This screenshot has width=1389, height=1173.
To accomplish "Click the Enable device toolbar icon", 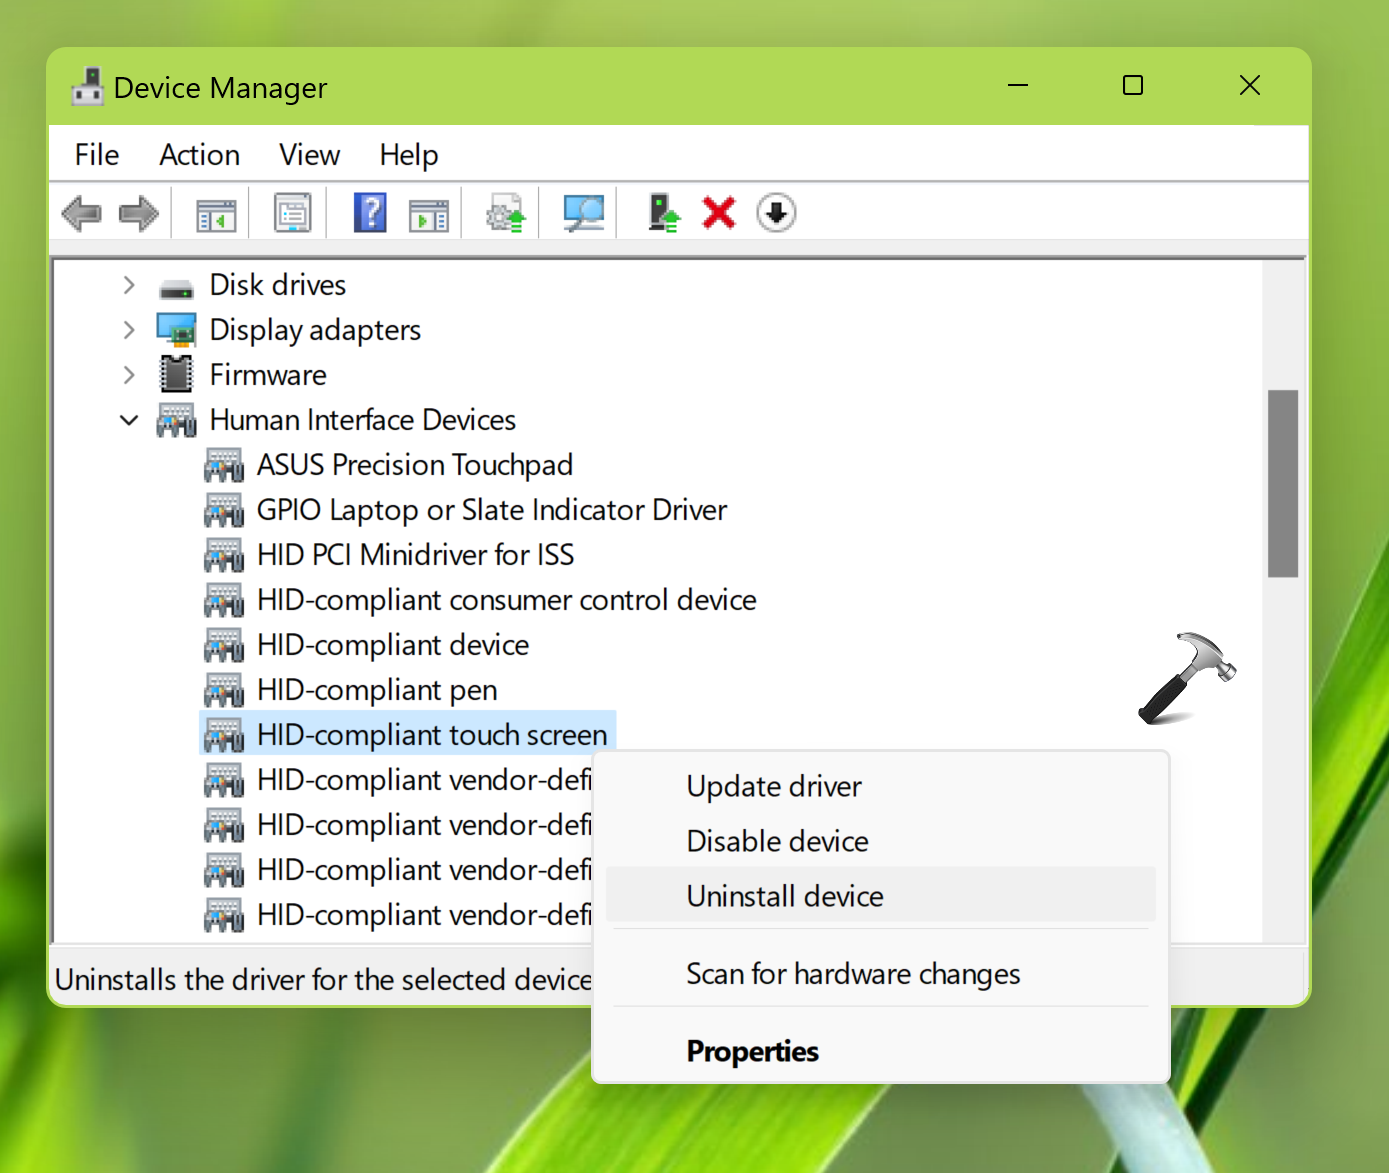I will coord(663,213).
